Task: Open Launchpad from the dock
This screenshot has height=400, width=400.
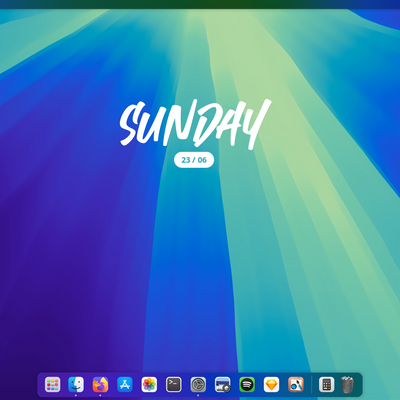Action: tap(52, 385)
